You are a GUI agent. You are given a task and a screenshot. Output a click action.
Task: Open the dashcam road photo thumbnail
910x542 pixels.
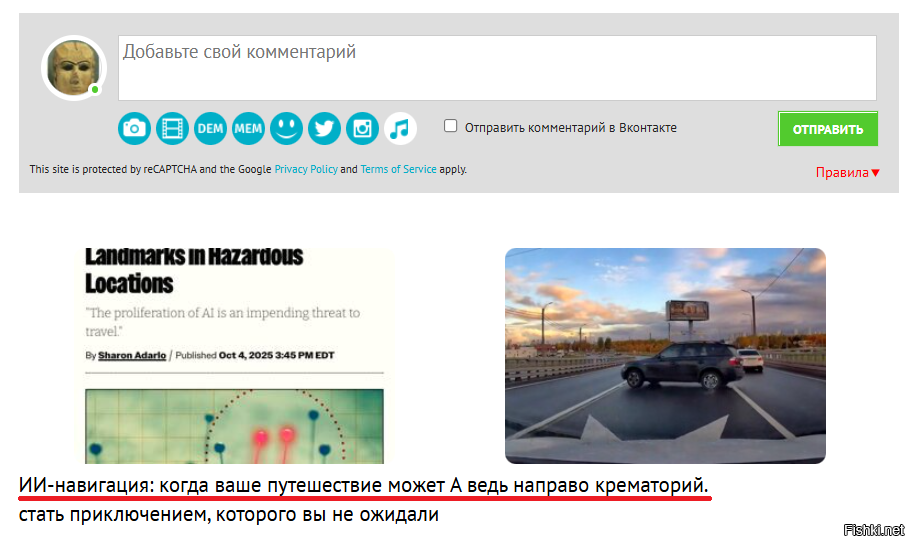tap(665, 355)
